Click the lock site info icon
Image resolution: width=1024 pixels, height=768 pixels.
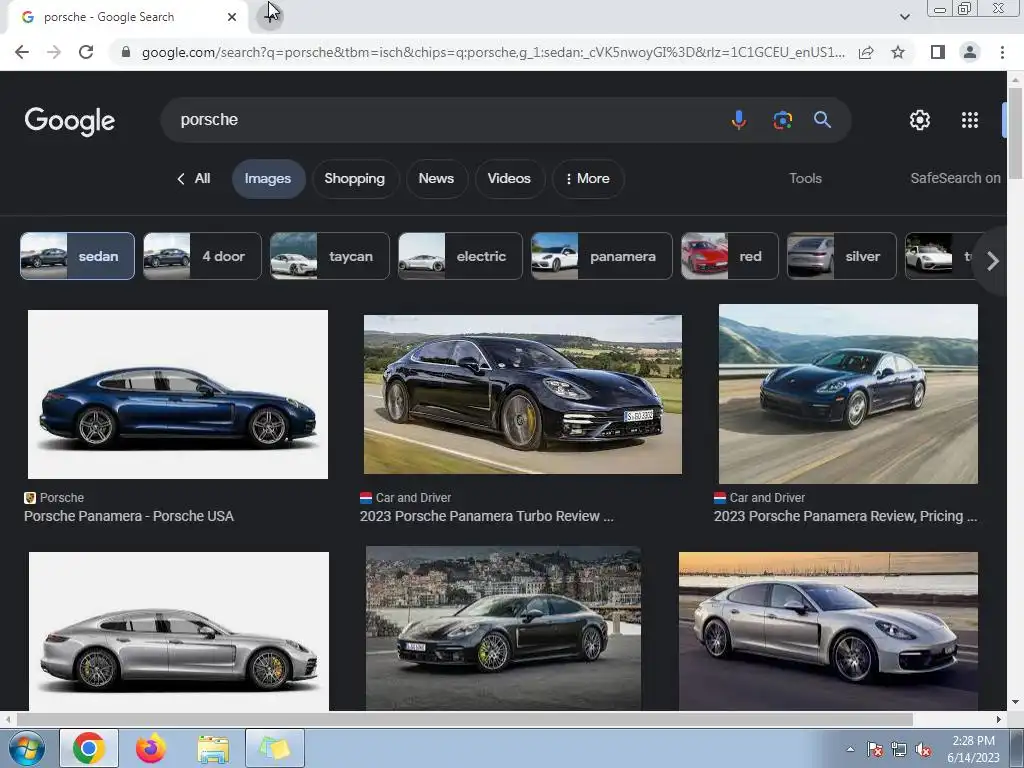pos(126,52)
